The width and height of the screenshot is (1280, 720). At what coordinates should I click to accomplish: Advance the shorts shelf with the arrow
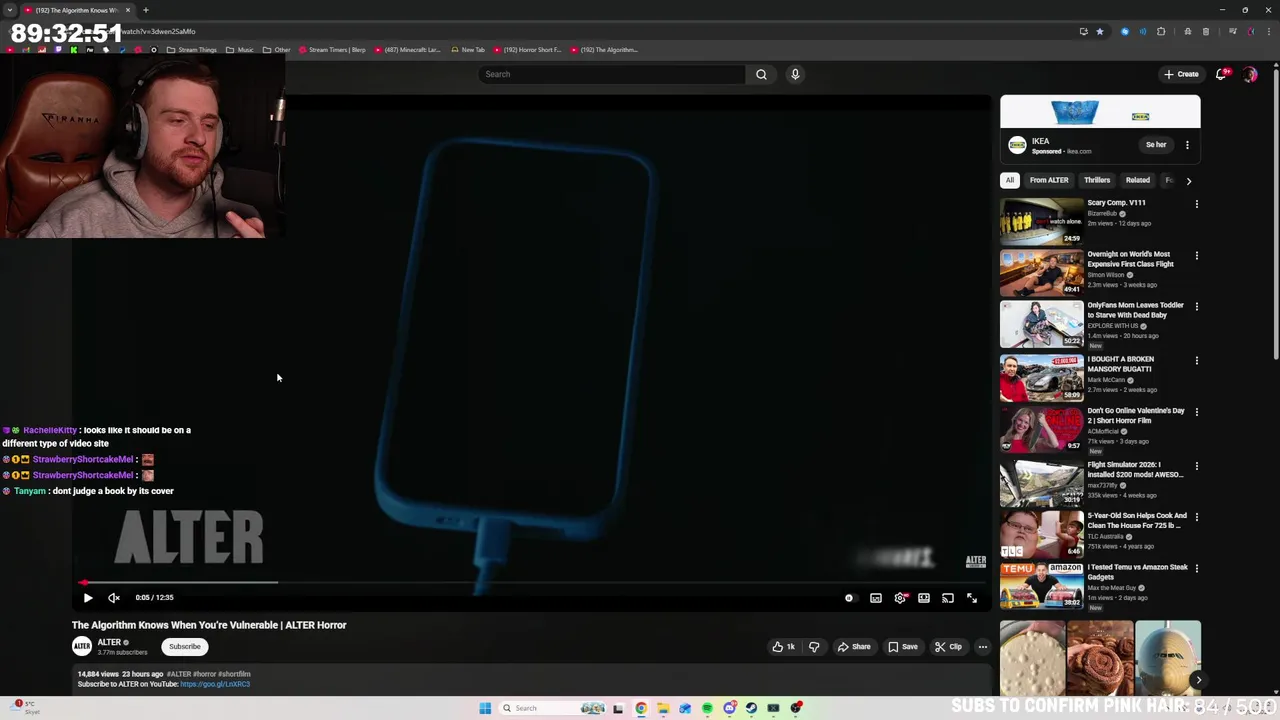1198,680
